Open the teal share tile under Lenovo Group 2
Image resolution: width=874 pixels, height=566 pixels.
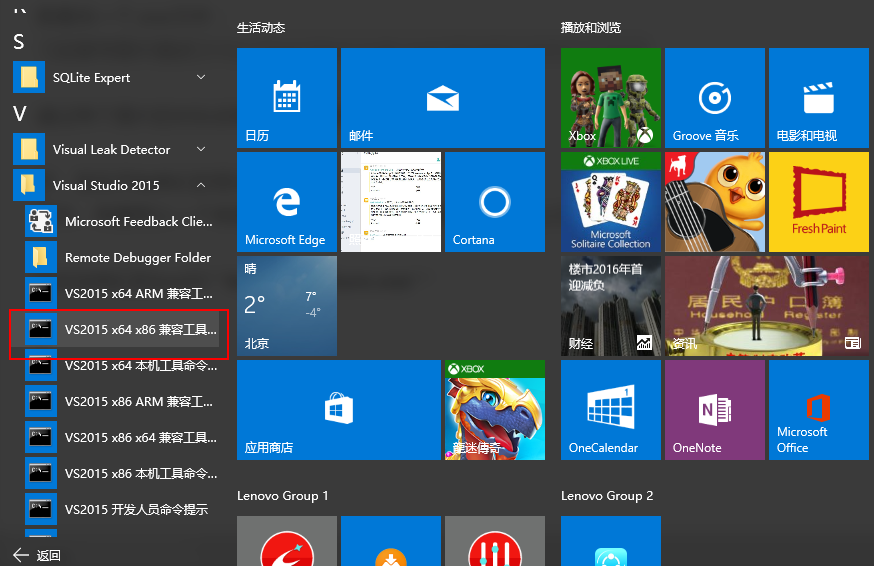[x=610, y=541]
